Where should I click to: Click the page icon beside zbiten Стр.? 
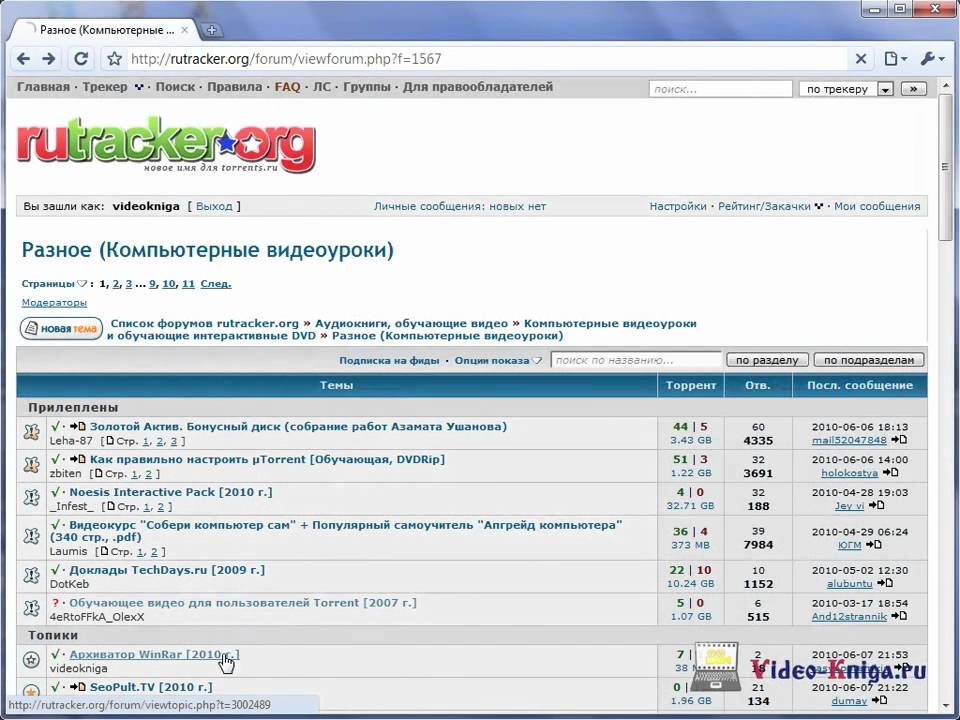tap(99, 473)
